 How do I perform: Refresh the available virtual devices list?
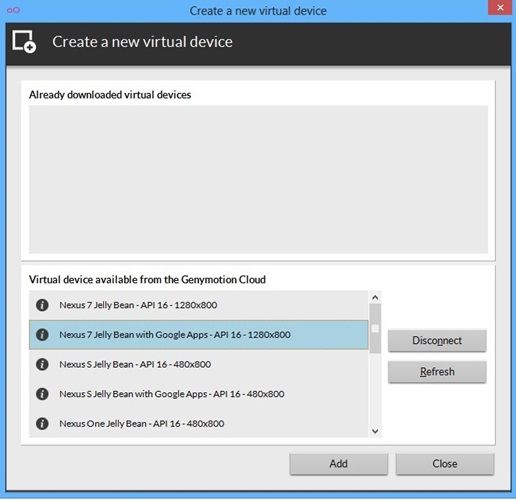[437, 372]
